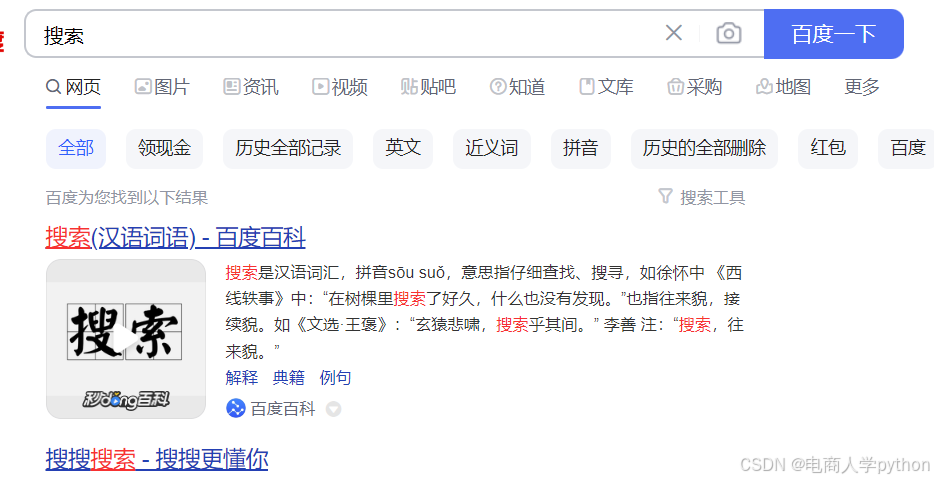Expand the 更多 menu
The image size is (934, 480).
[862, 87]
